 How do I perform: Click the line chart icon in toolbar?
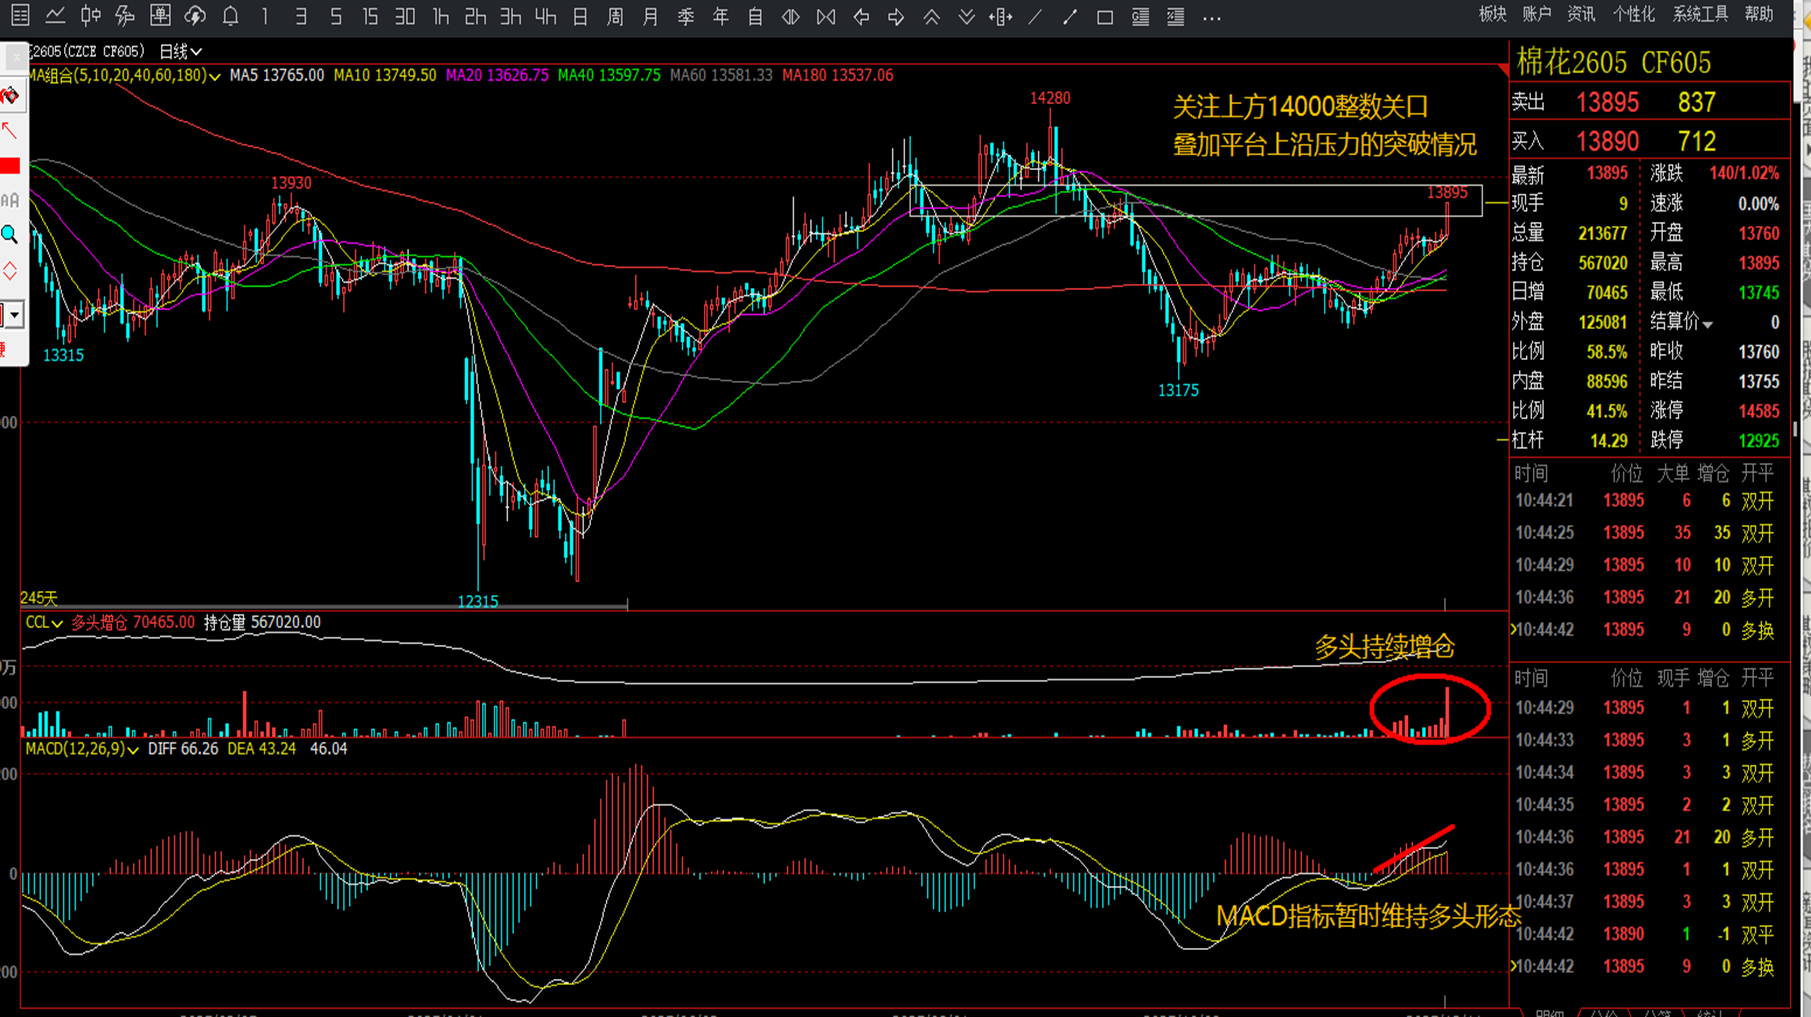55,16
